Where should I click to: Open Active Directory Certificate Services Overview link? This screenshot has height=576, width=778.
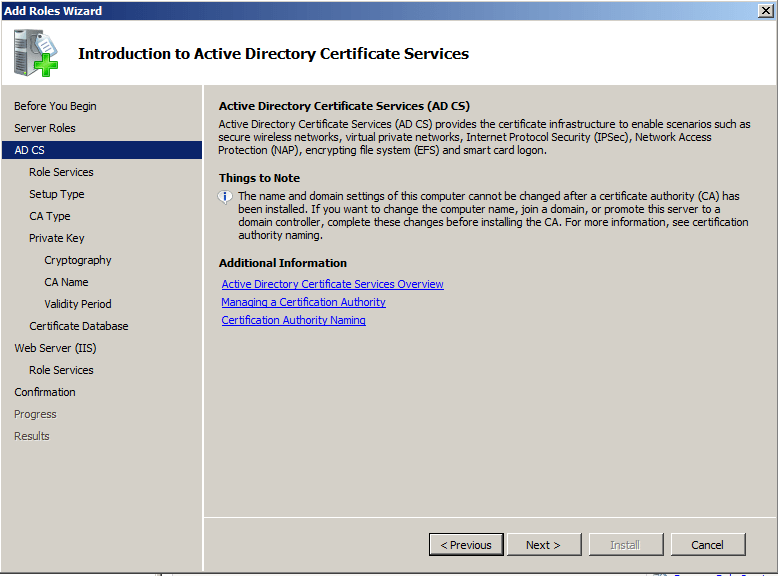click(x=332, y=284)
